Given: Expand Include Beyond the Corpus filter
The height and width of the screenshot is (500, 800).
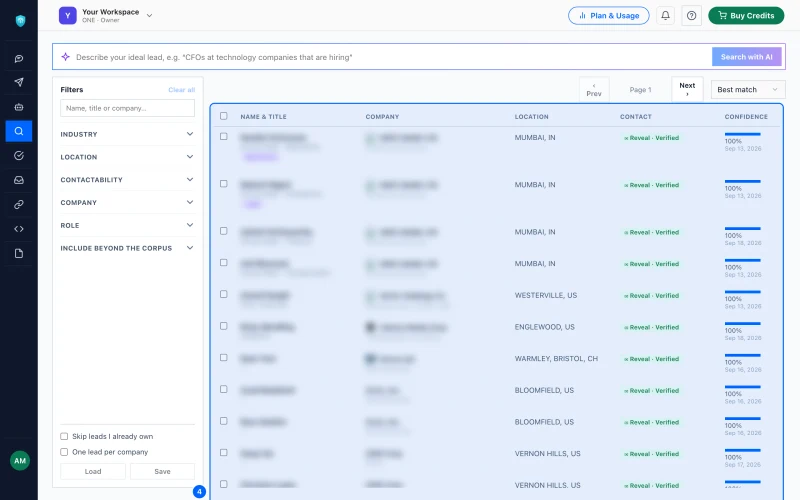Looking at the screenshot, I should coord(127,248).
